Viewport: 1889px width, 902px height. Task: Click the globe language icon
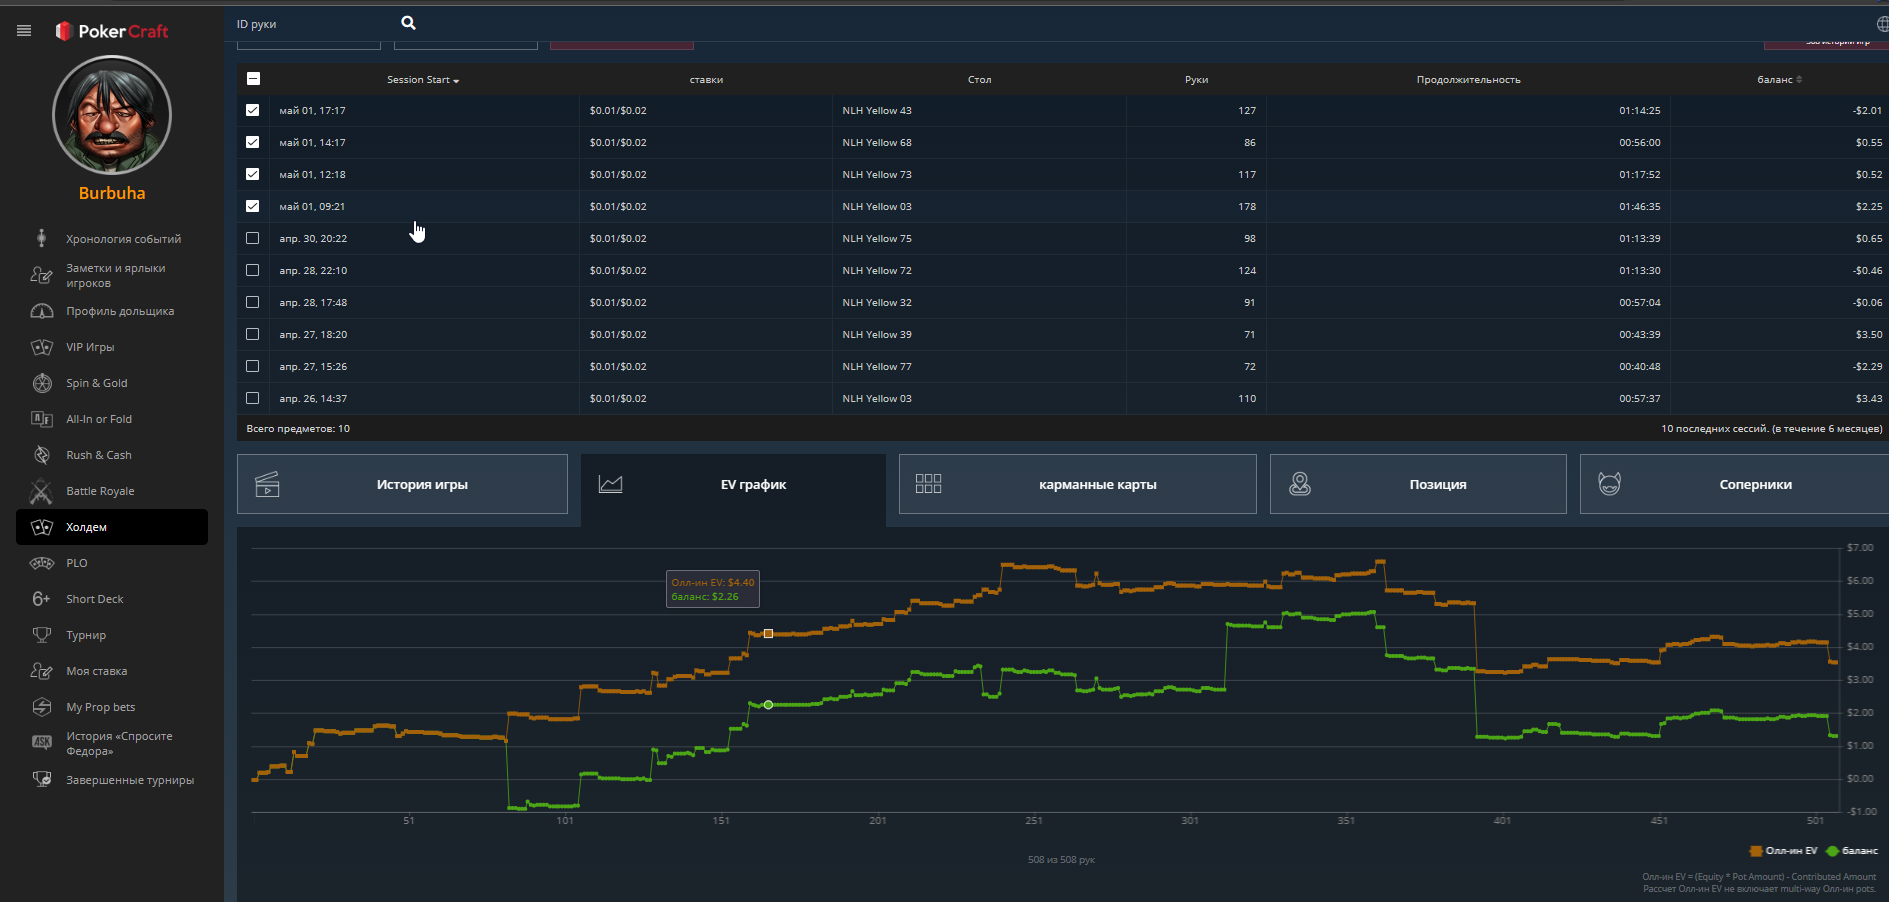pyautogui.click(x=1882, y=24)
